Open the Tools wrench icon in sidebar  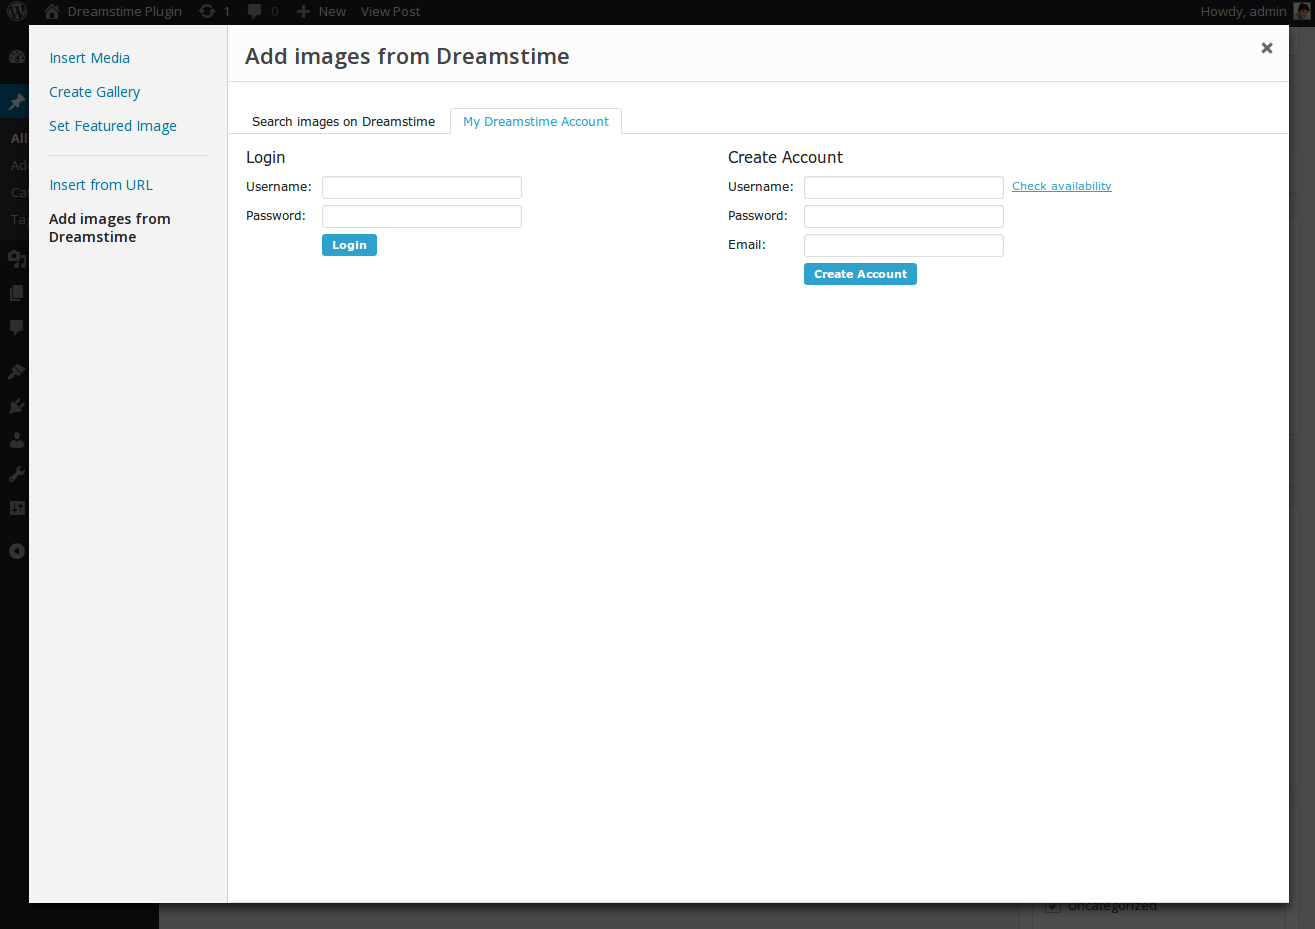(x=16, y=474)
